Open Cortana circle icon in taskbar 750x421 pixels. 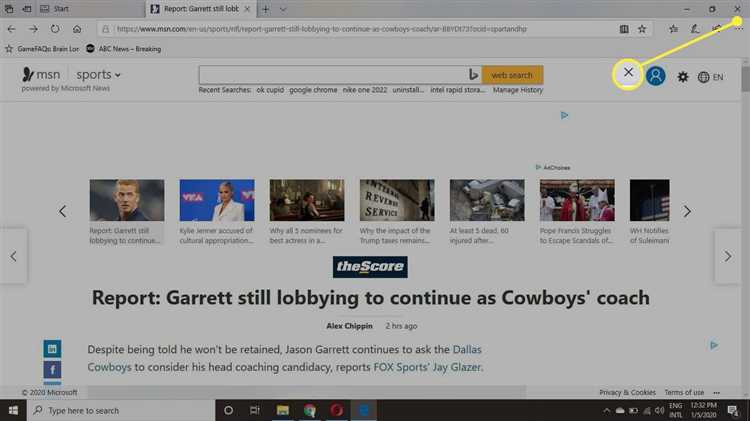tap(228, 410)
